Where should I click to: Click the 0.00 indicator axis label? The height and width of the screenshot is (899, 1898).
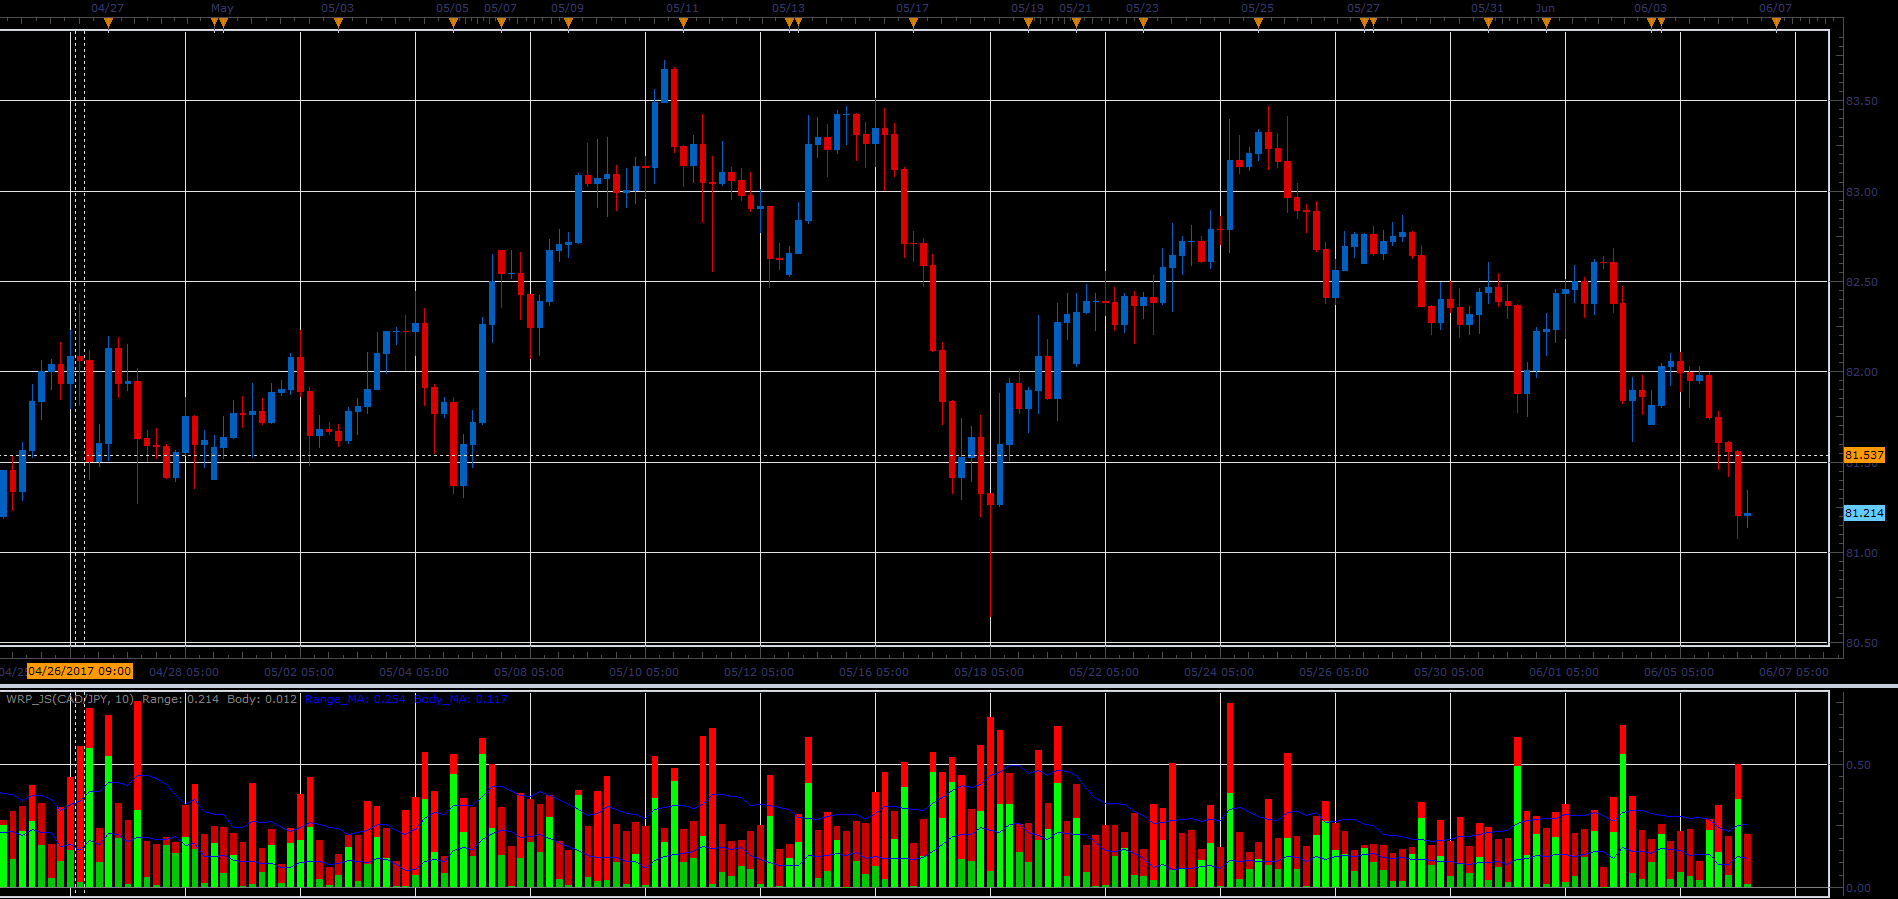tap(1858, 888)
